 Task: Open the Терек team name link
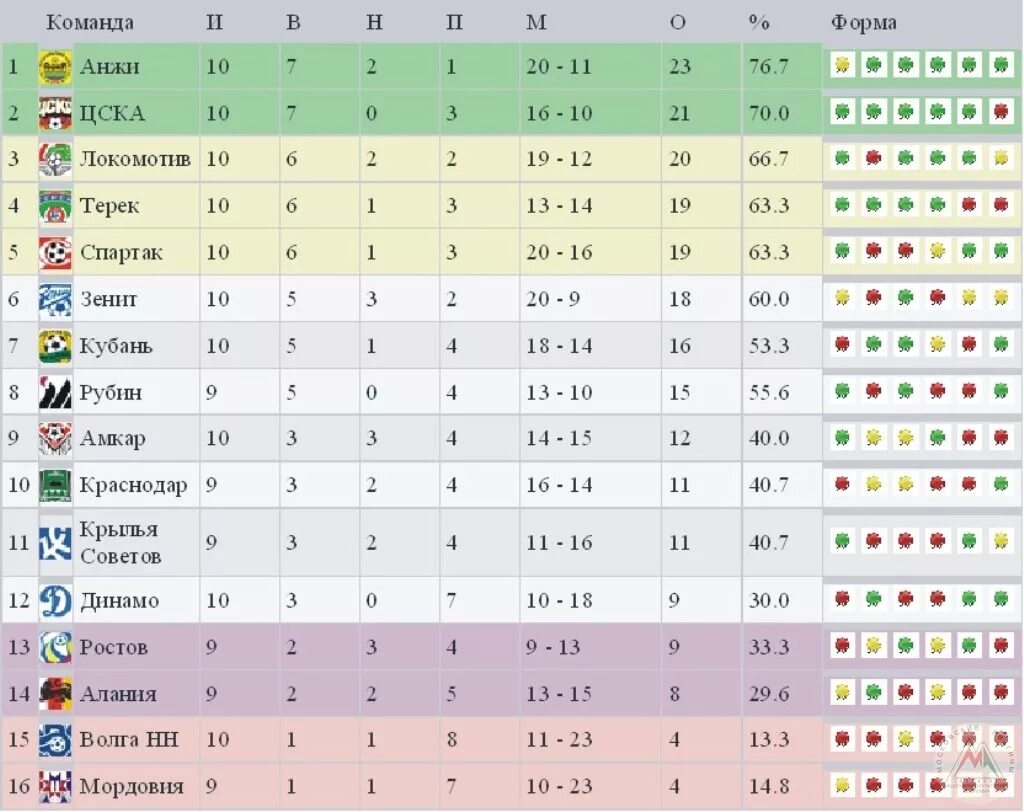109,206
